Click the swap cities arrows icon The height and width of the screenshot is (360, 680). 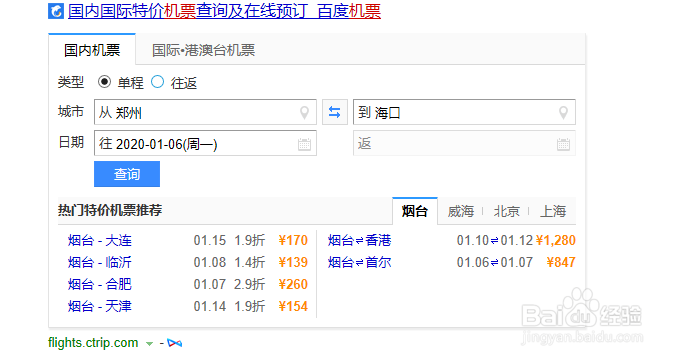pos(334,112)
